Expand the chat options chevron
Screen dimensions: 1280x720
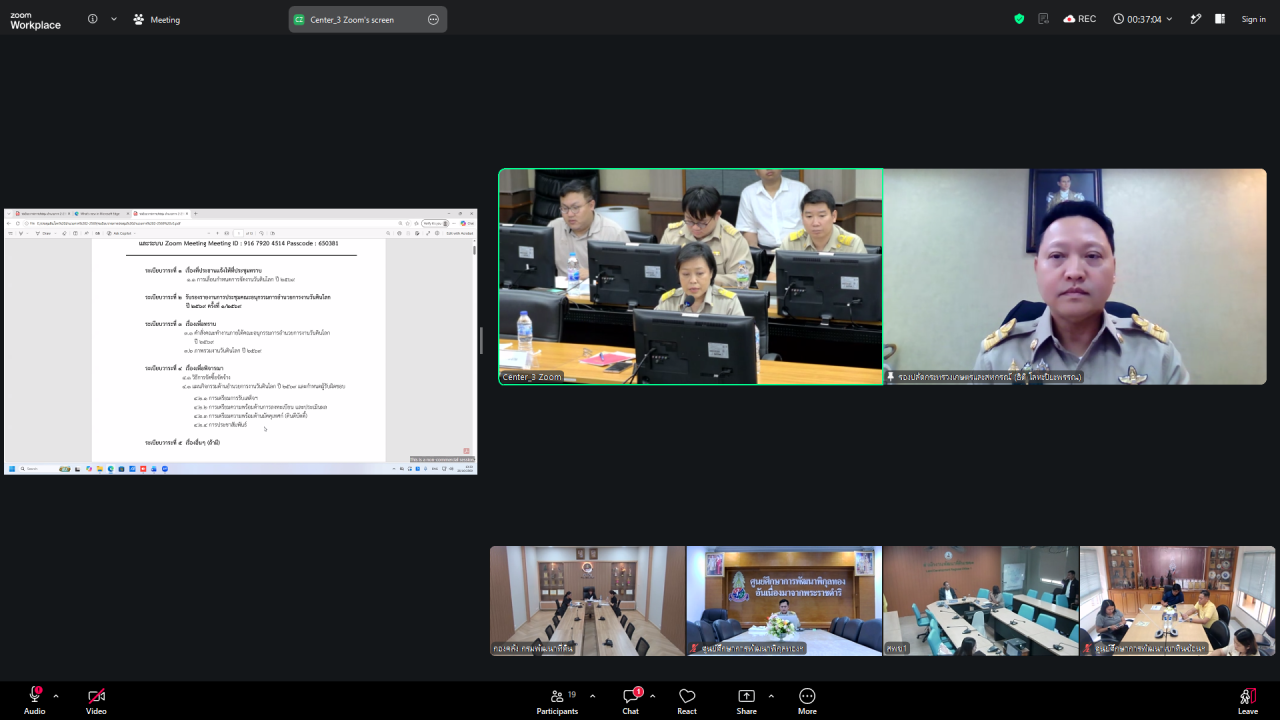tap(652, 696)
